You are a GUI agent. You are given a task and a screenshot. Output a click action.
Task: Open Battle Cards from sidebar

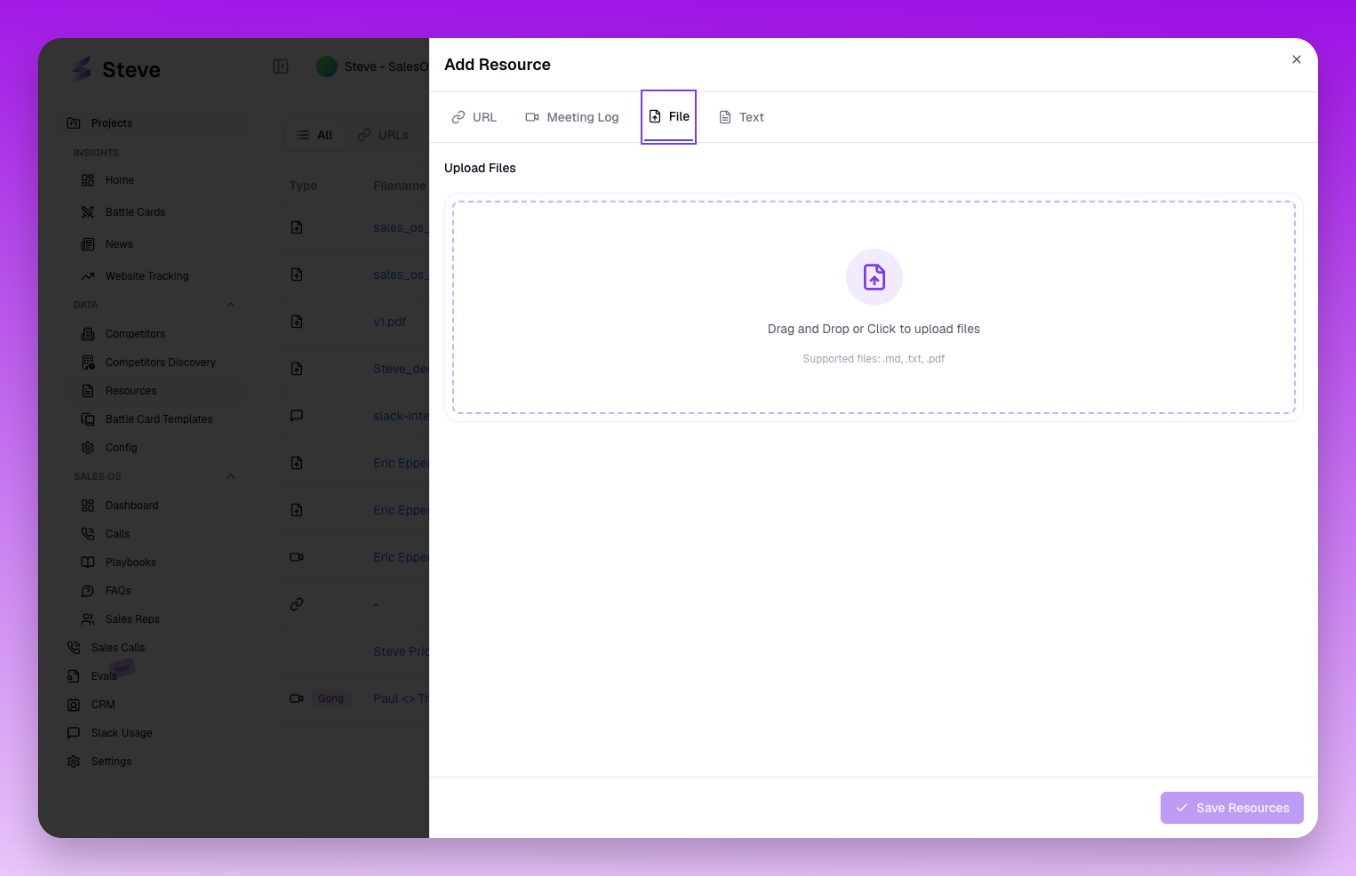tap(135, 212)
